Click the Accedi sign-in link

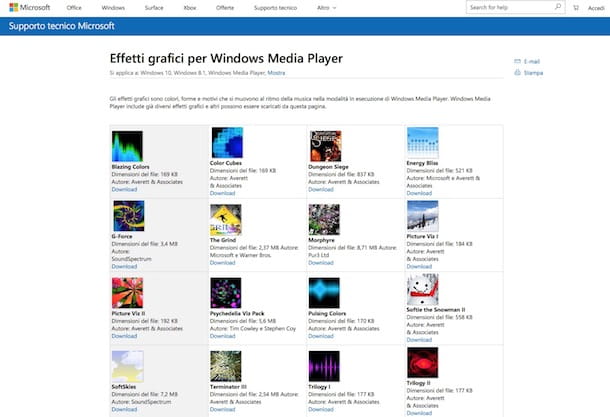pyautogui.click(x=596, y=8)
